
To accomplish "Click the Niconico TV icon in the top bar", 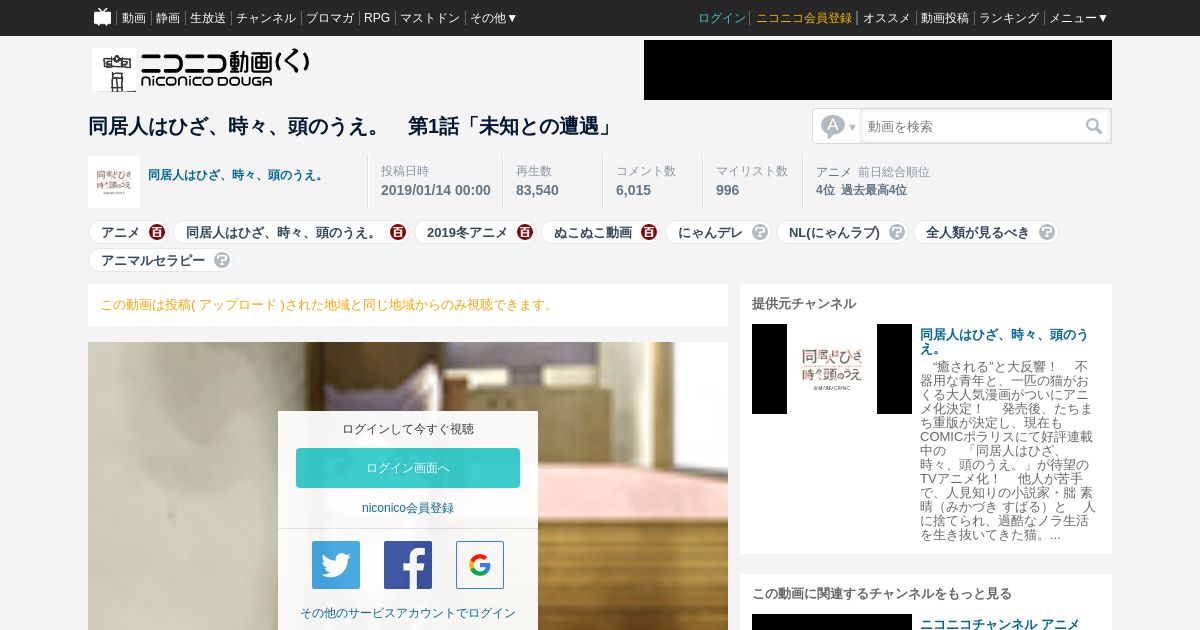I will pos(102,17).
